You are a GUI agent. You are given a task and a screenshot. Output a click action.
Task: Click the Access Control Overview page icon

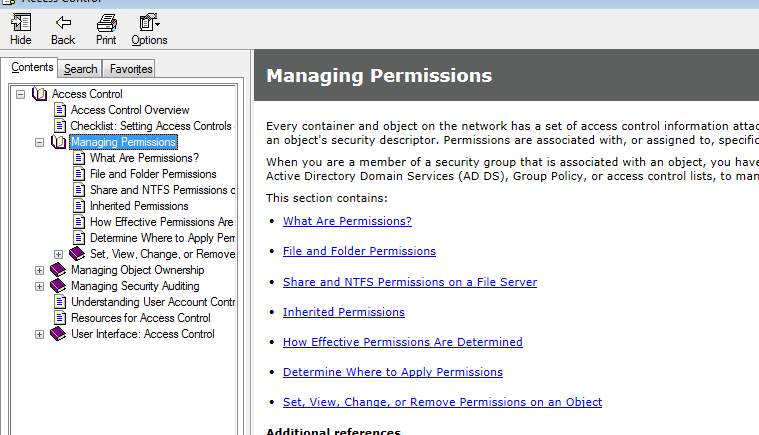tap(60, 110)
